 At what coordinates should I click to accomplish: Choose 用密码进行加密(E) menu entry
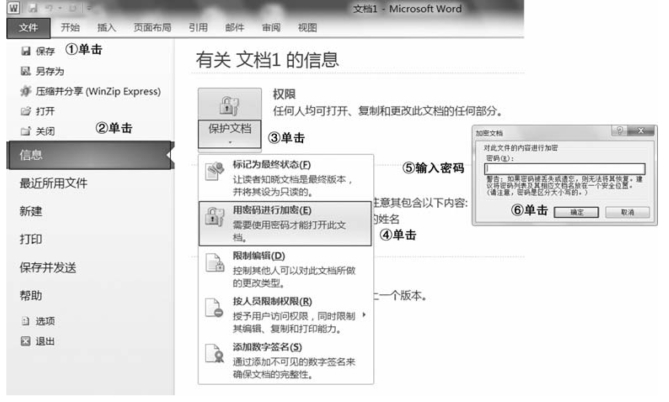285,224
